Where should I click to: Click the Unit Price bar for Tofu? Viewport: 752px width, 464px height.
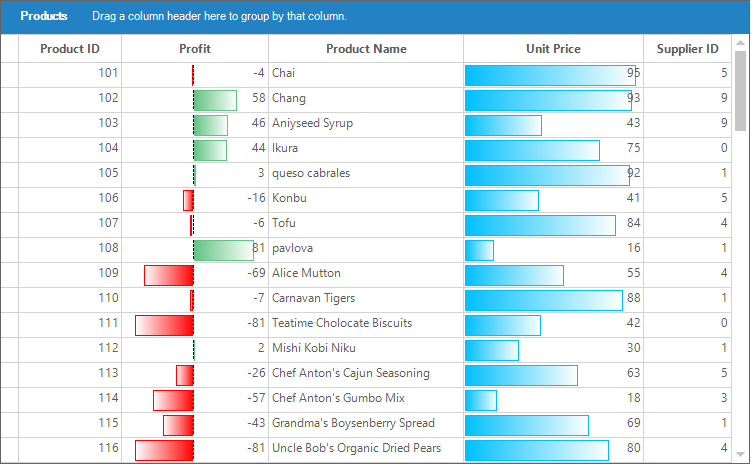click(540, 224)
